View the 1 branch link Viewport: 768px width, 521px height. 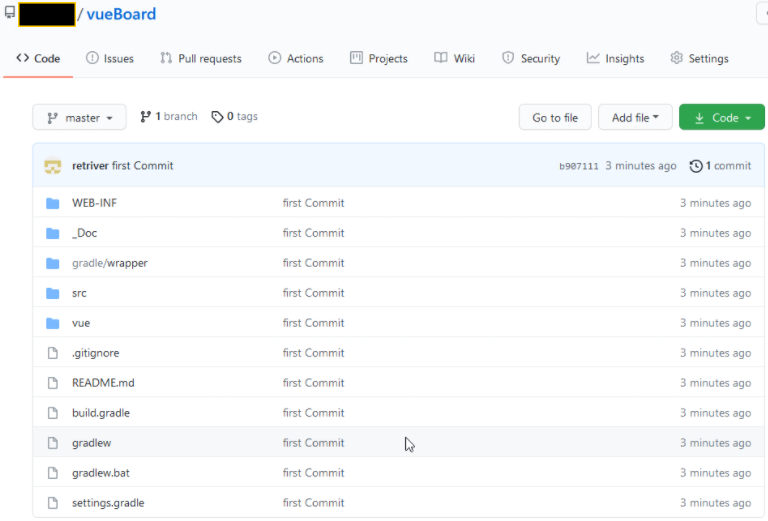pos(168,117)
